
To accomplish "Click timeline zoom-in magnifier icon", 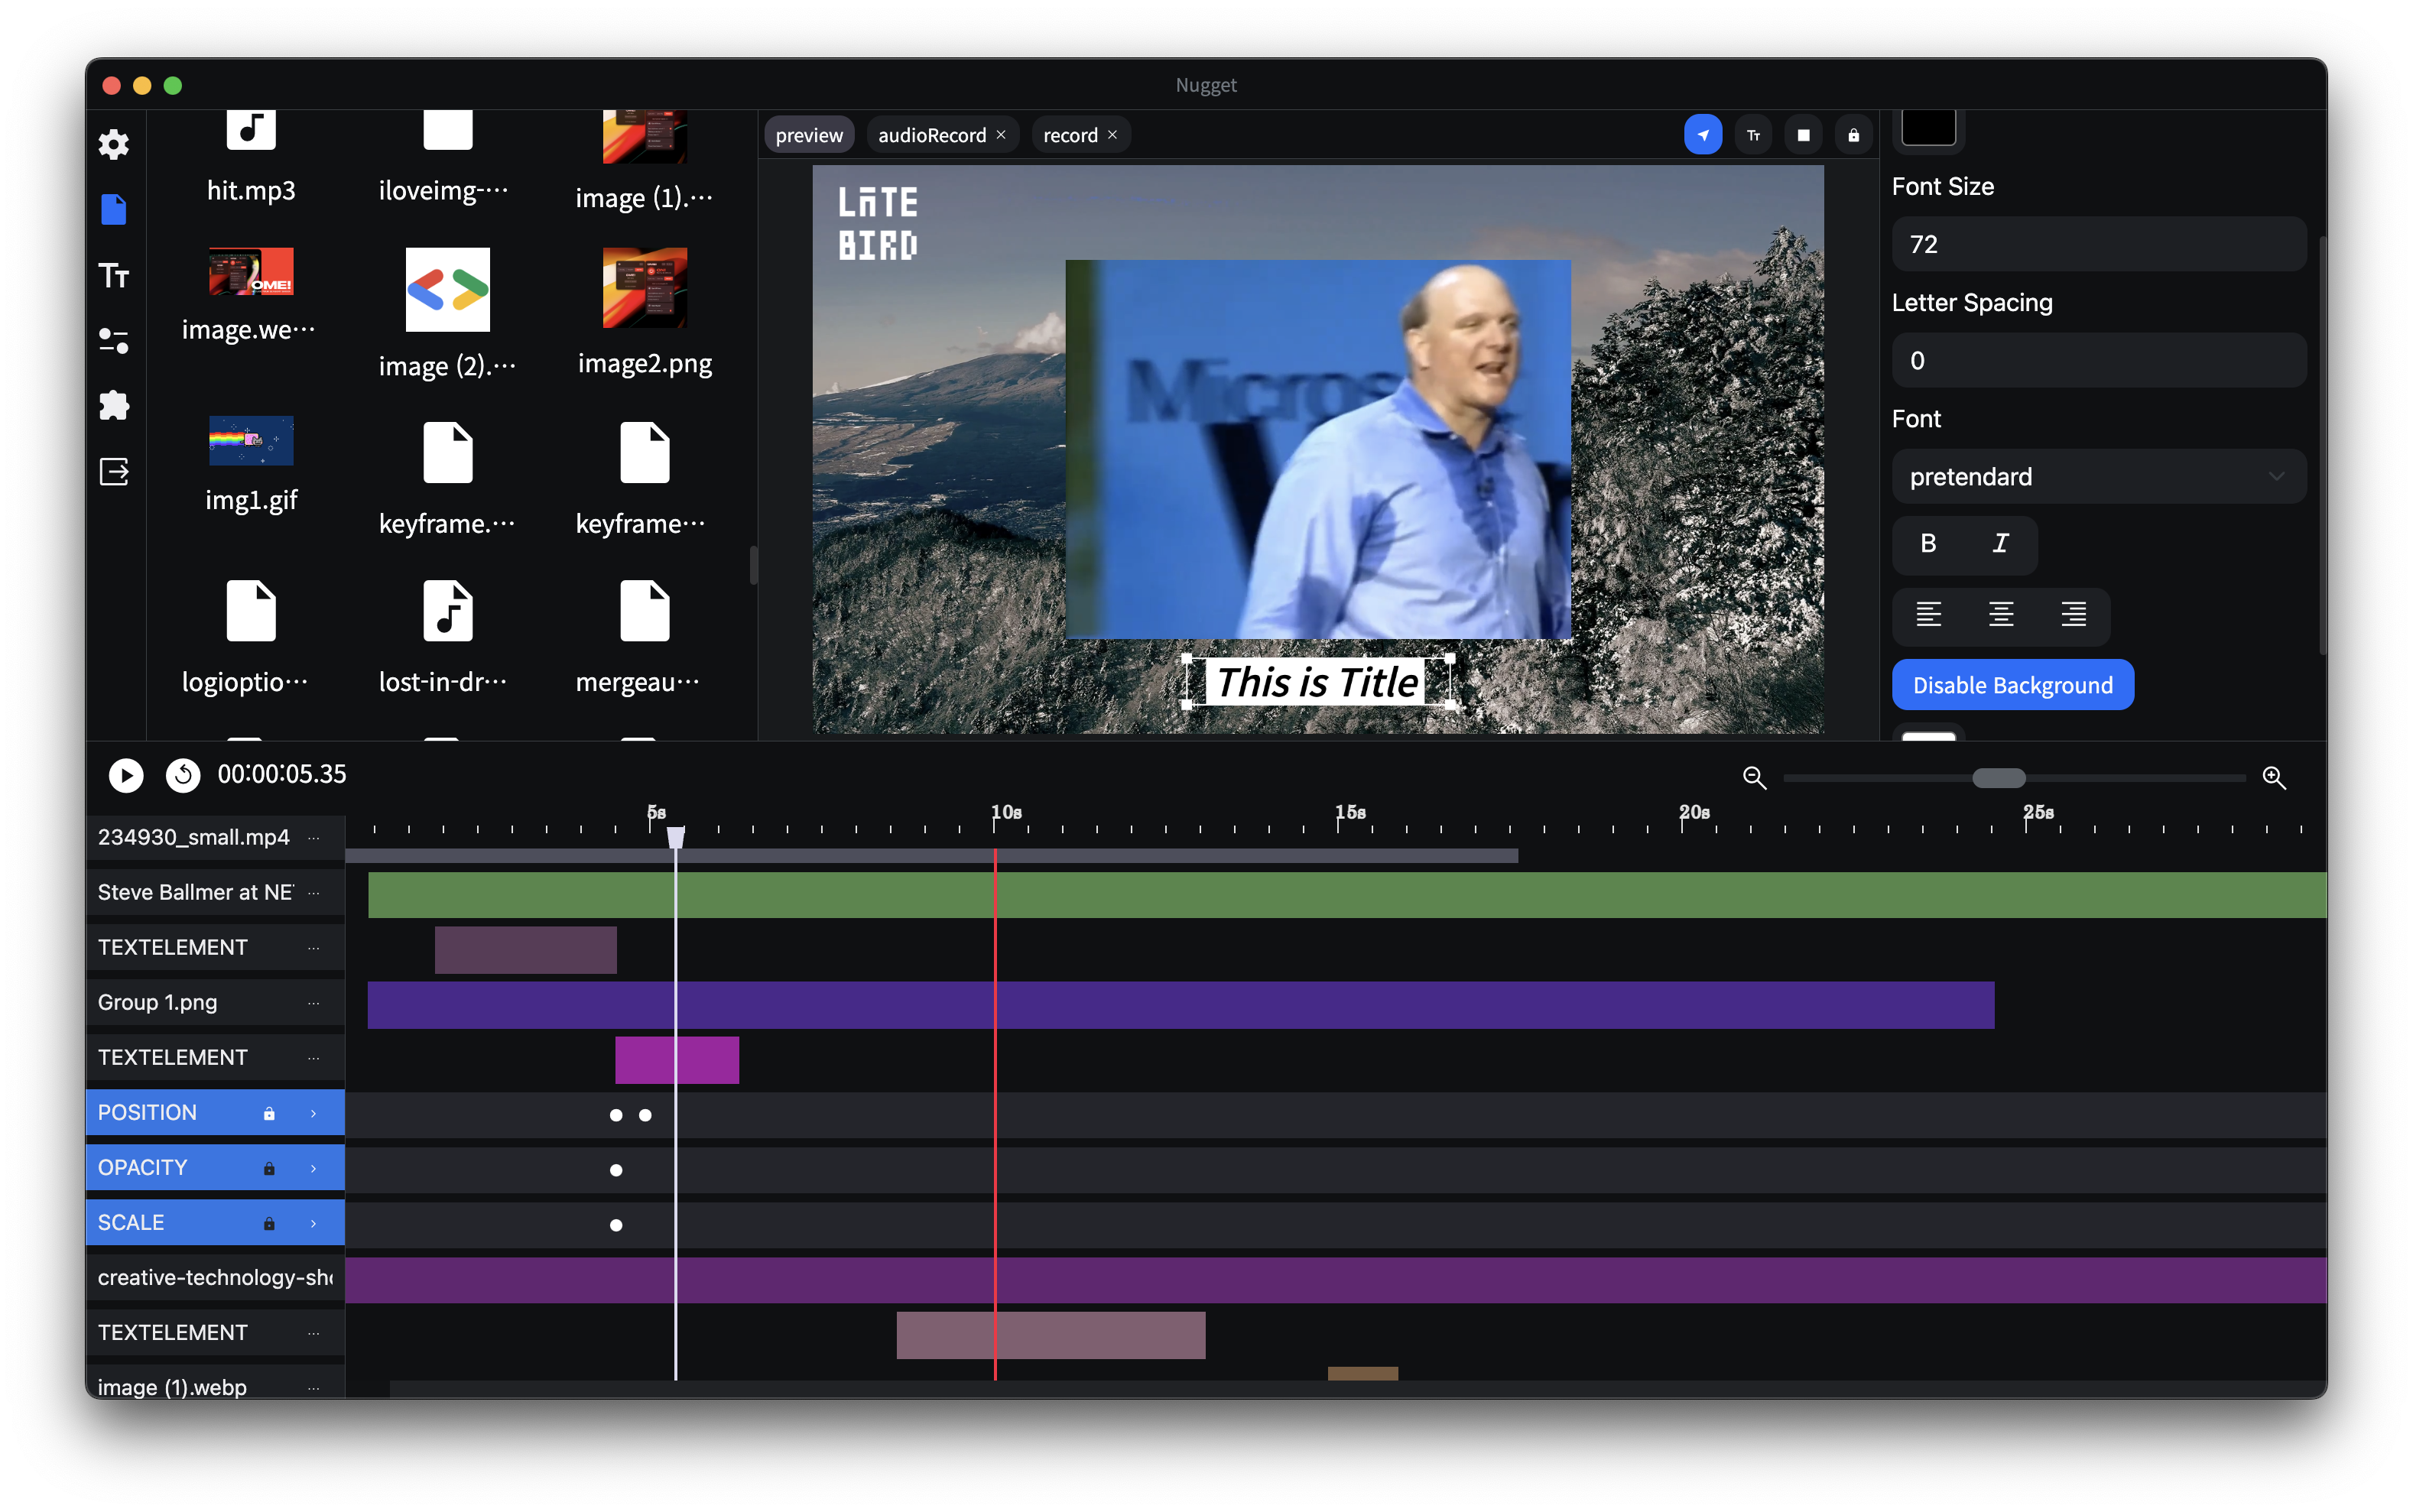I will click(2273, 778).
